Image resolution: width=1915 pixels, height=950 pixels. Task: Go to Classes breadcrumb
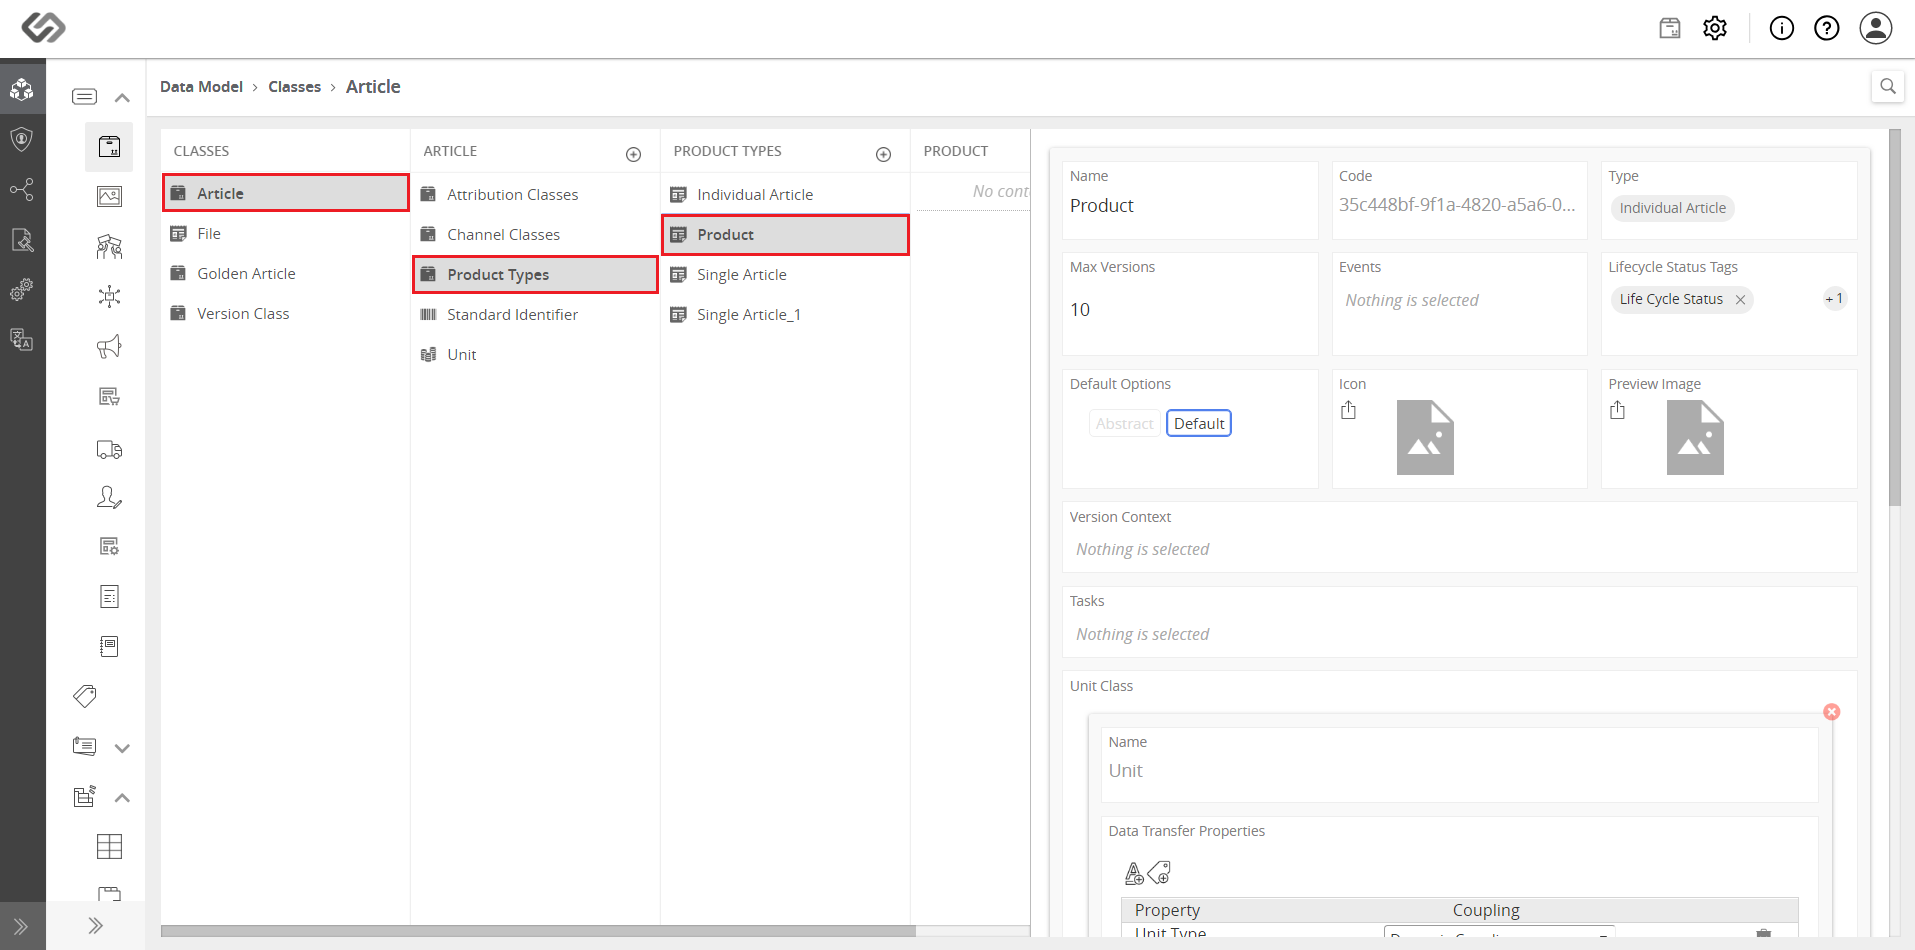coord(294,87)
